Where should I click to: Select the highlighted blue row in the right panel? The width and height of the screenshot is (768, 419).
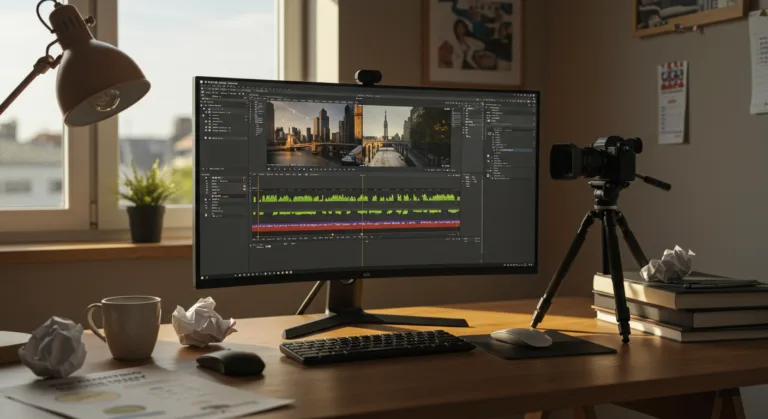coord(510,150)
